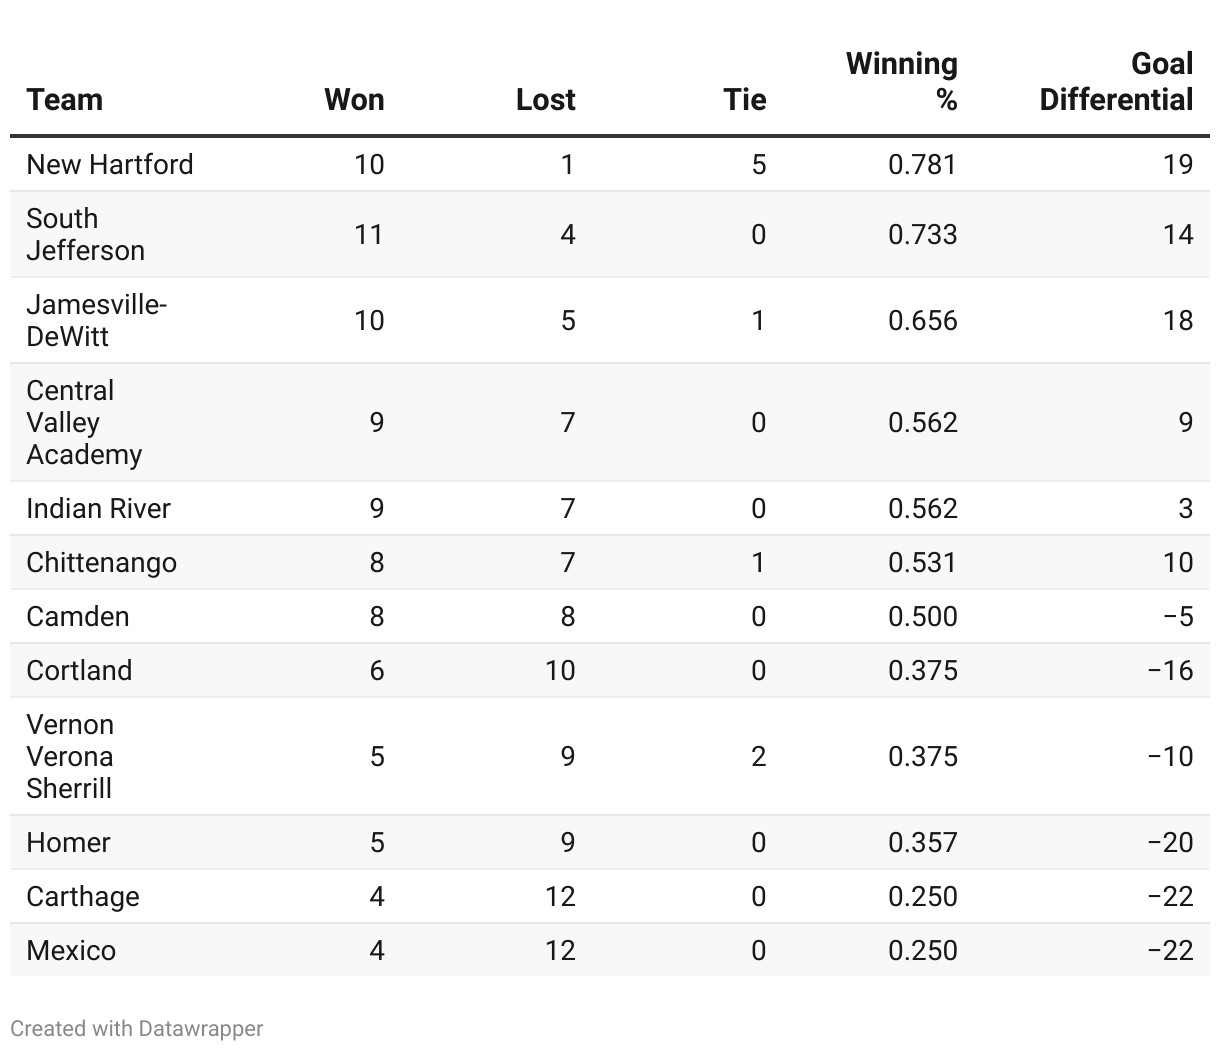Select the New Hartford team name
1220x1052 pixels.
pyautogui.click(x=110, y=164)
